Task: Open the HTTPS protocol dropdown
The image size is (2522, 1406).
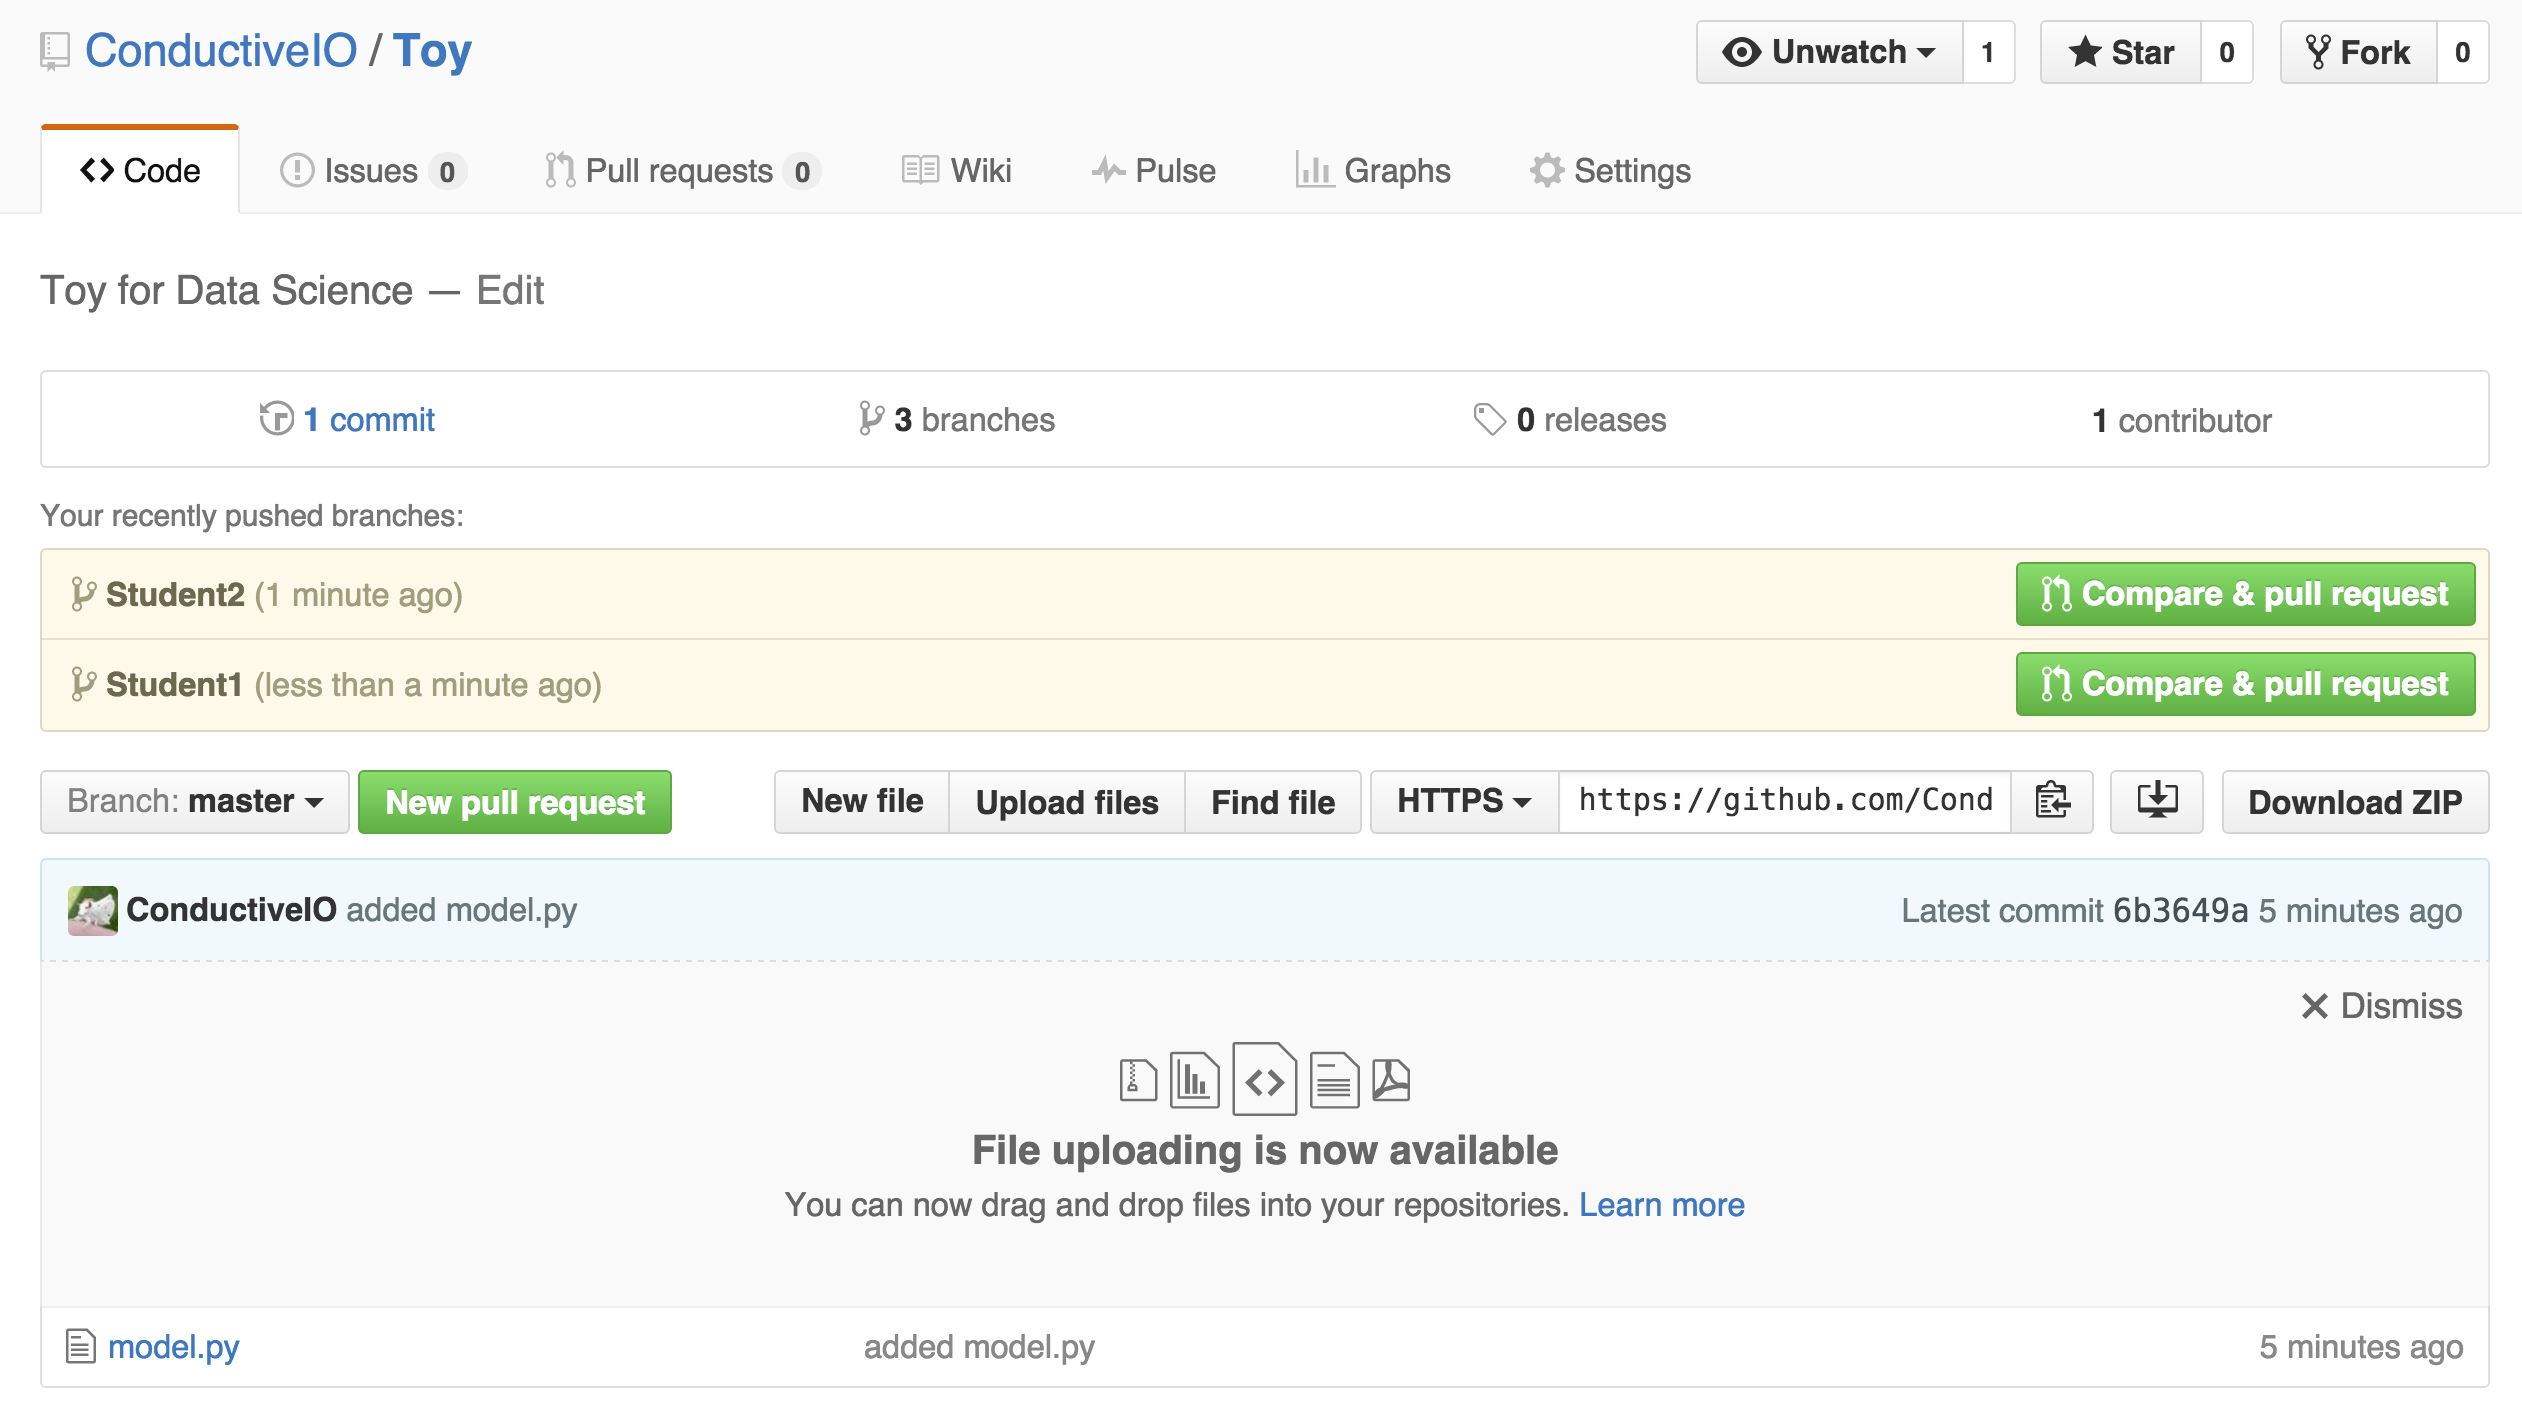Action: click(1464, 801)
